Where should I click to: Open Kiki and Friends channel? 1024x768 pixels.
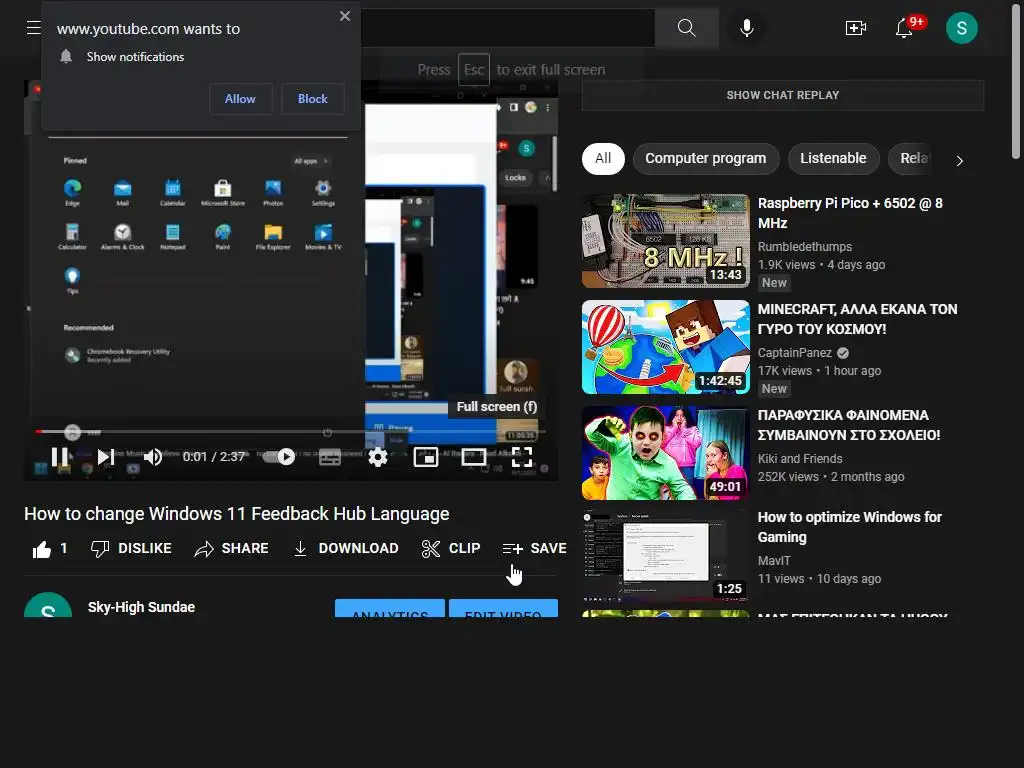[800, 458]
